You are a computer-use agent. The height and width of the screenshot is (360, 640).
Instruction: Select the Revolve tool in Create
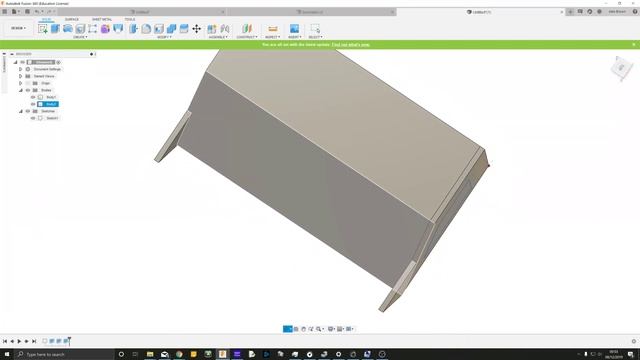click(68, 29)
